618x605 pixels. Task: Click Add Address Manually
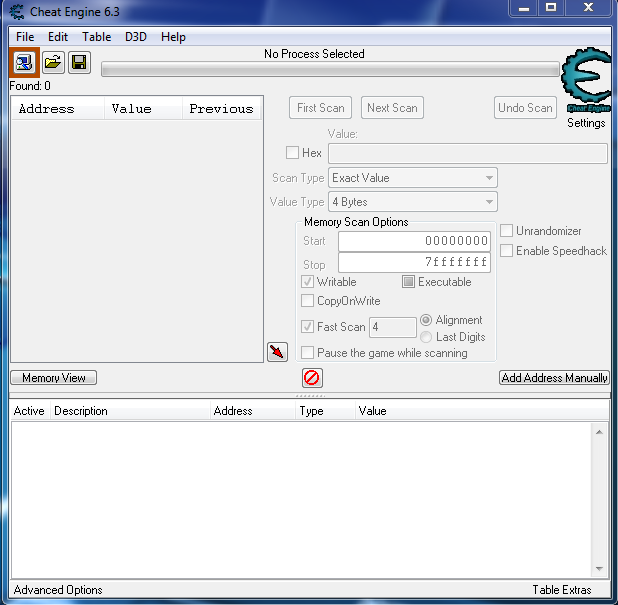[554, 378]
